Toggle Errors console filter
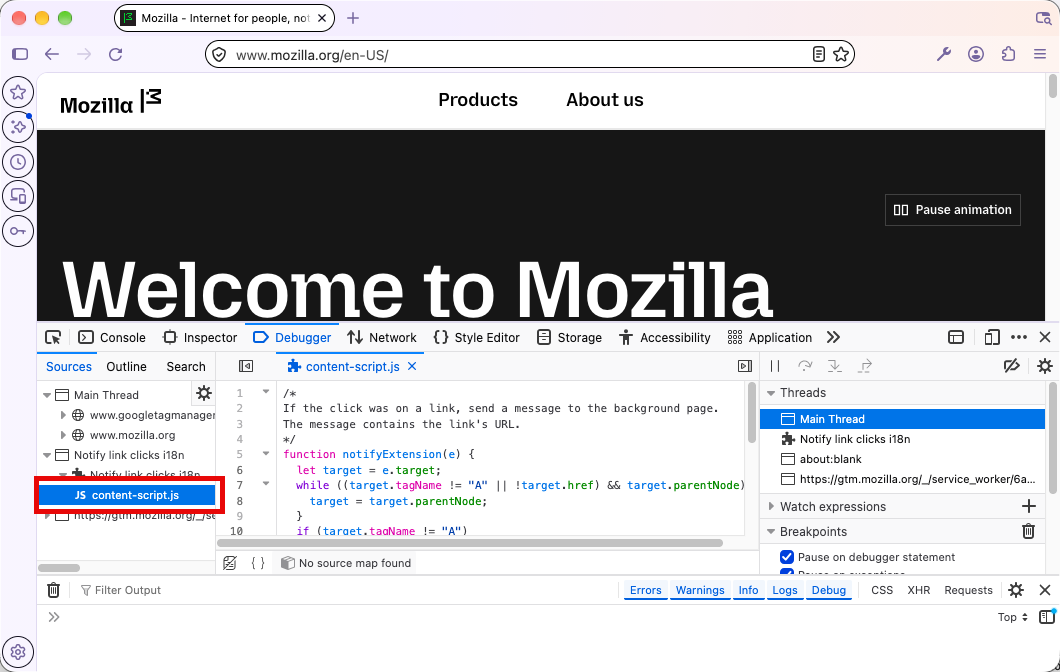 click(x=645, y=590)
